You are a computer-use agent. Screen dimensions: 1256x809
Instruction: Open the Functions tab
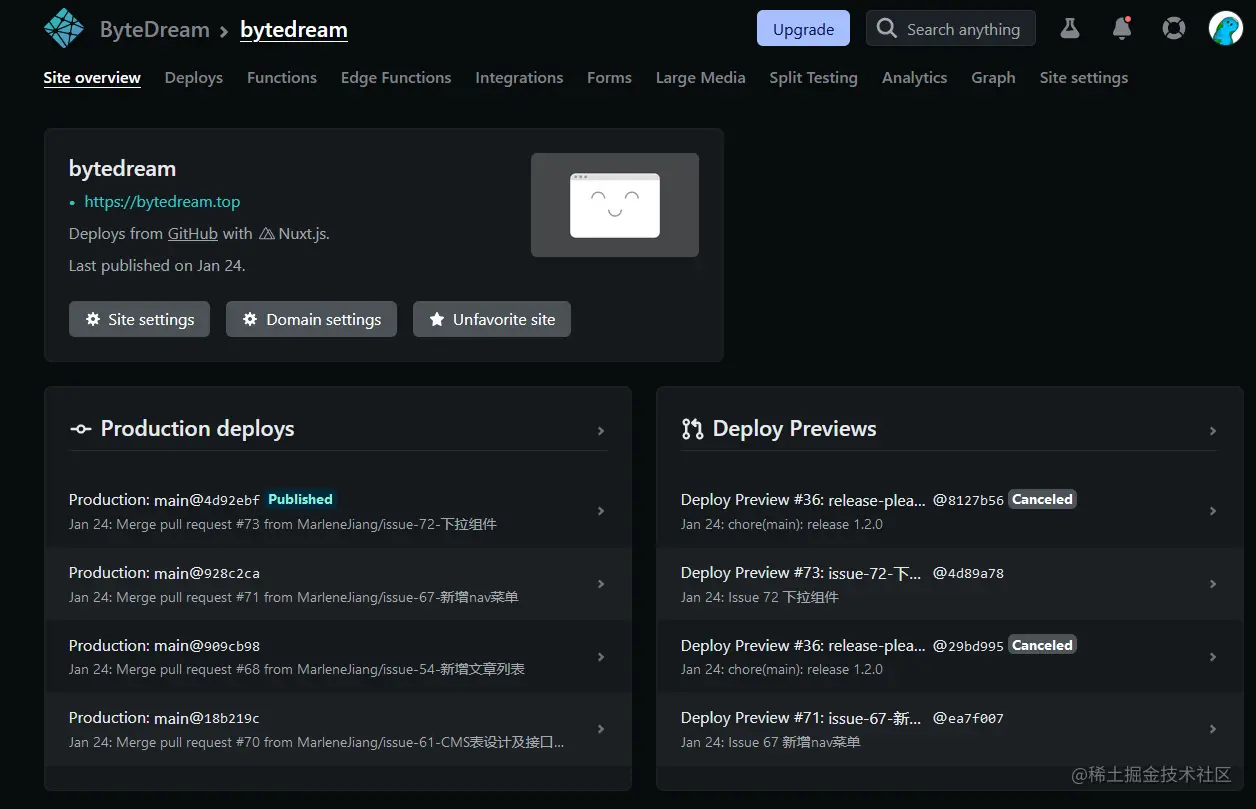tap(282, 77)
